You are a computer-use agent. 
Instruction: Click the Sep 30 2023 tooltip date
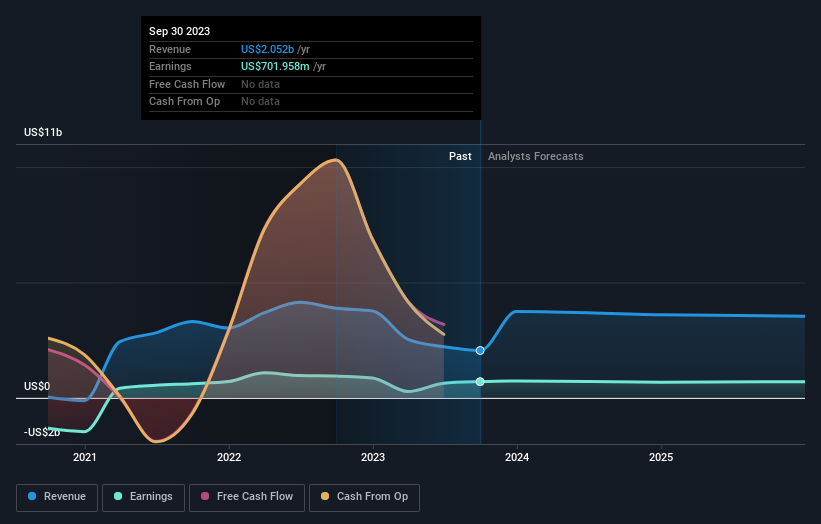(x=180, y=31)
